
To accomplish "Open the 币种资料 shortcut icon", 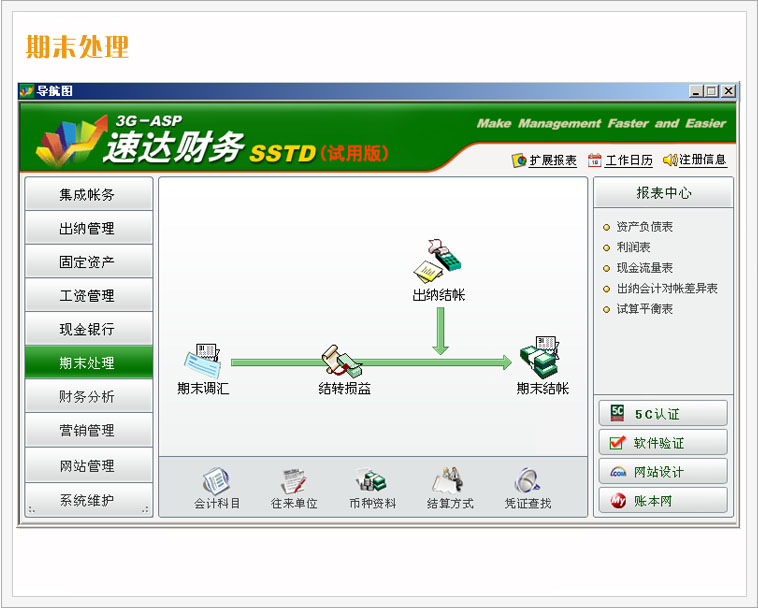I will (372, 480).
